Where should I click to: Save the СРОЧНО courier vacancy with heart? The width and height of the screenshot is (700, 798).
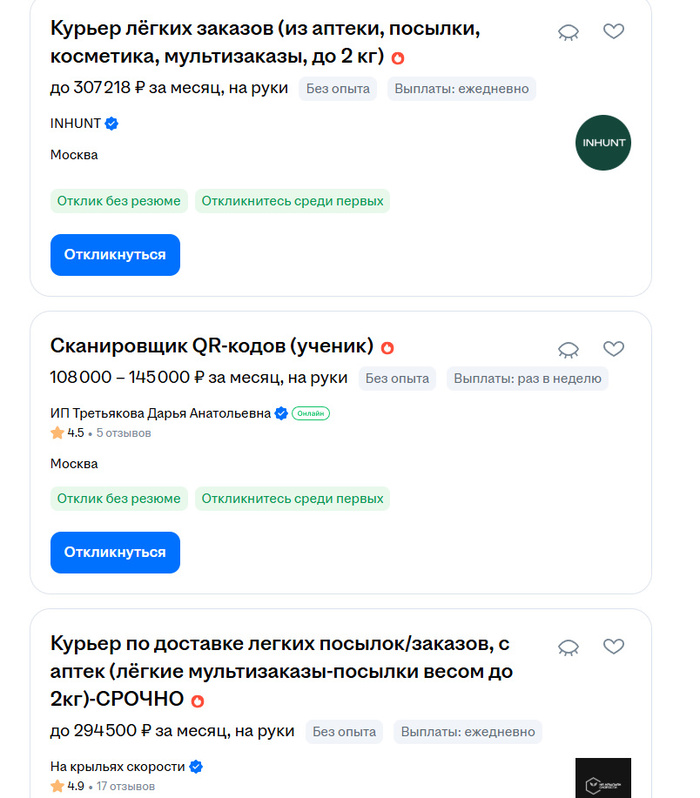[614, 647]
